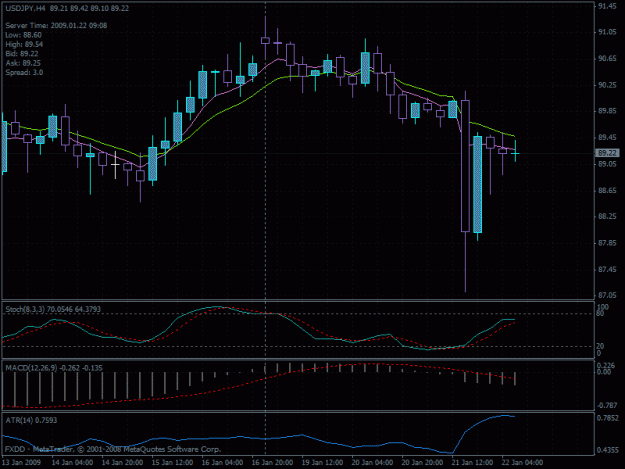The width and height of the screenshot is (625, 469).
Task: Click the Stochastic 20 level label
Action: (x=600, y=346)
